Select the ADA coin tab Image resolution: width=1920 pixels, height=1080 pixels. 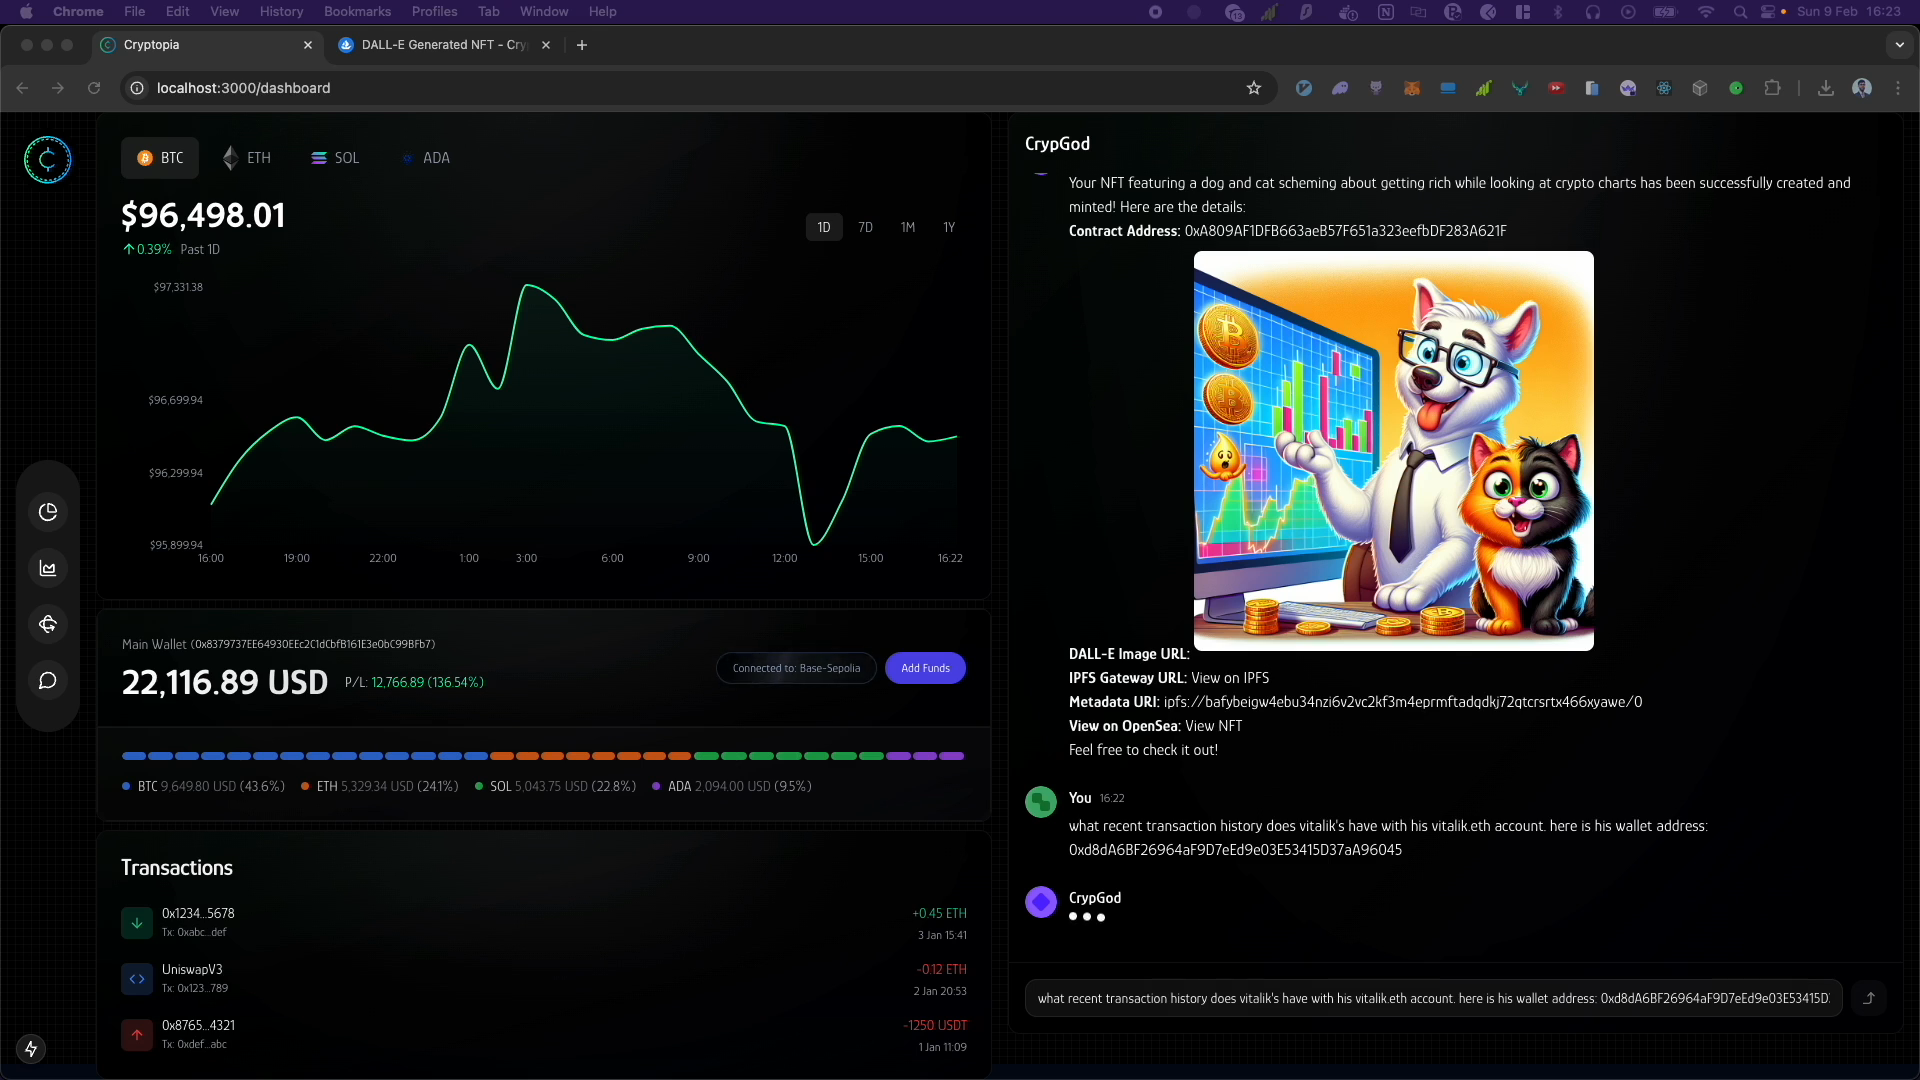point(425,158)
